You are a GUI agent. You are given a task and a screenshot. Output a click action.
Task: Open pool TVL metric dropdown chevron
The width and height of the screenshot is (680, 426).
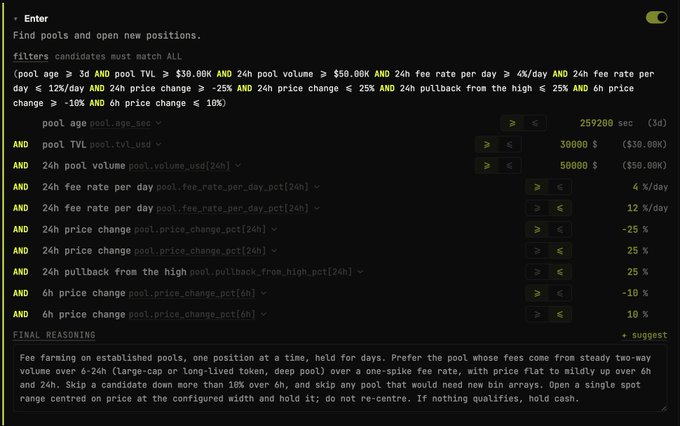[159, 144]
